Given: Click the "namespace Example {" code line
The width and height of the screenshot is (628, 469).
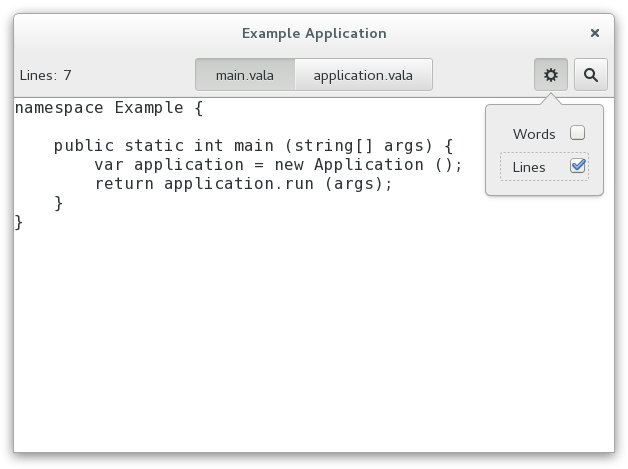Looking at the screenshot, I should (109, 108).
